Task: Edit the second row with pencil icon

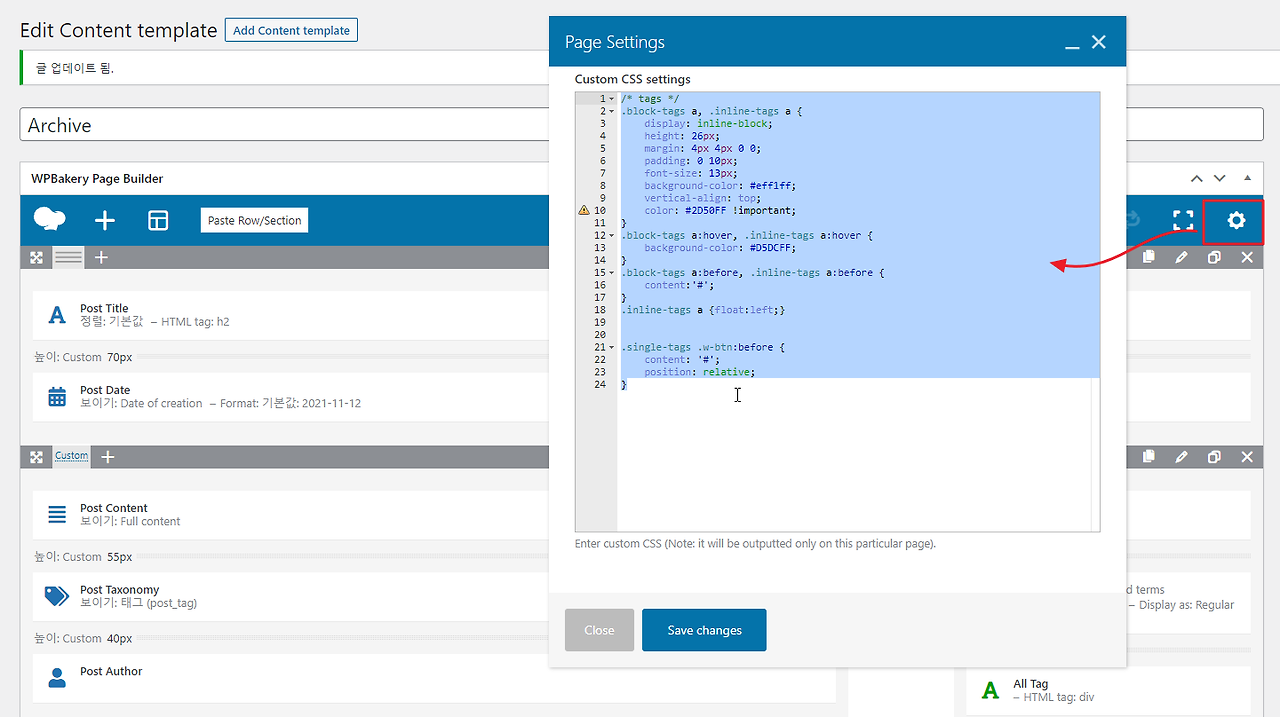Action: [1181, 457]
